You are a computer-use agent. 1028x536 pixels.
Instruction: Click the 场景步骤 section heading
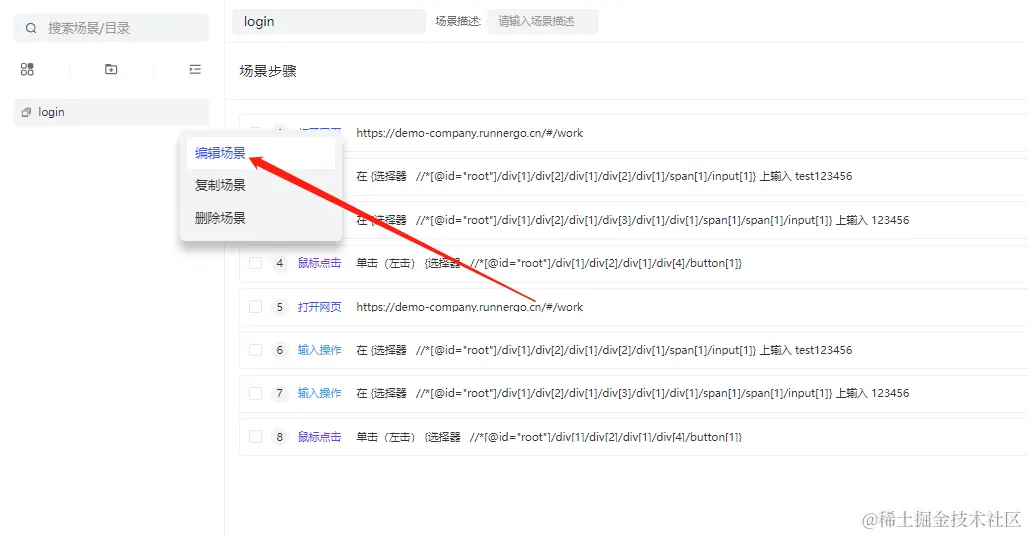point(267,71)
